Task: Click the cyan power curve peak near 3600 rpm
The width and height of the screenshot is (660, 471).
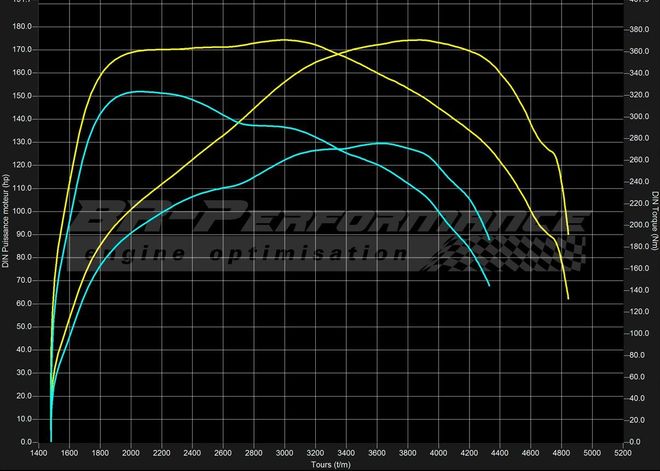Action: point(380,143)
